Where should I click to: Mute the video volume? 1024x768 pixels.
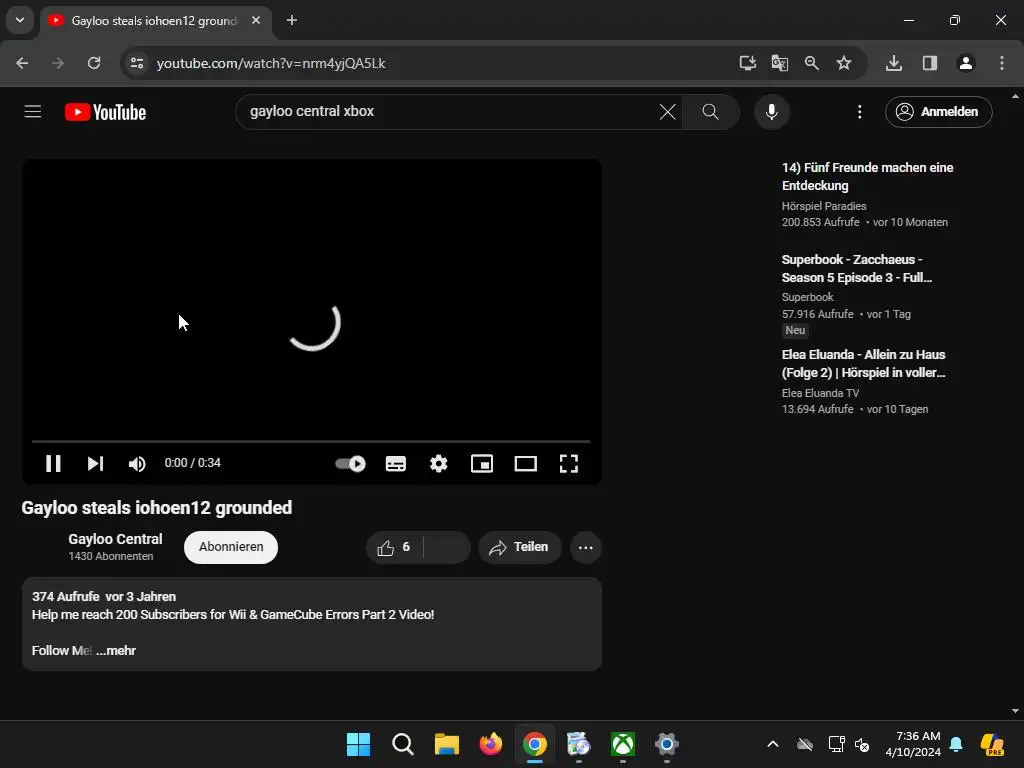136,464
